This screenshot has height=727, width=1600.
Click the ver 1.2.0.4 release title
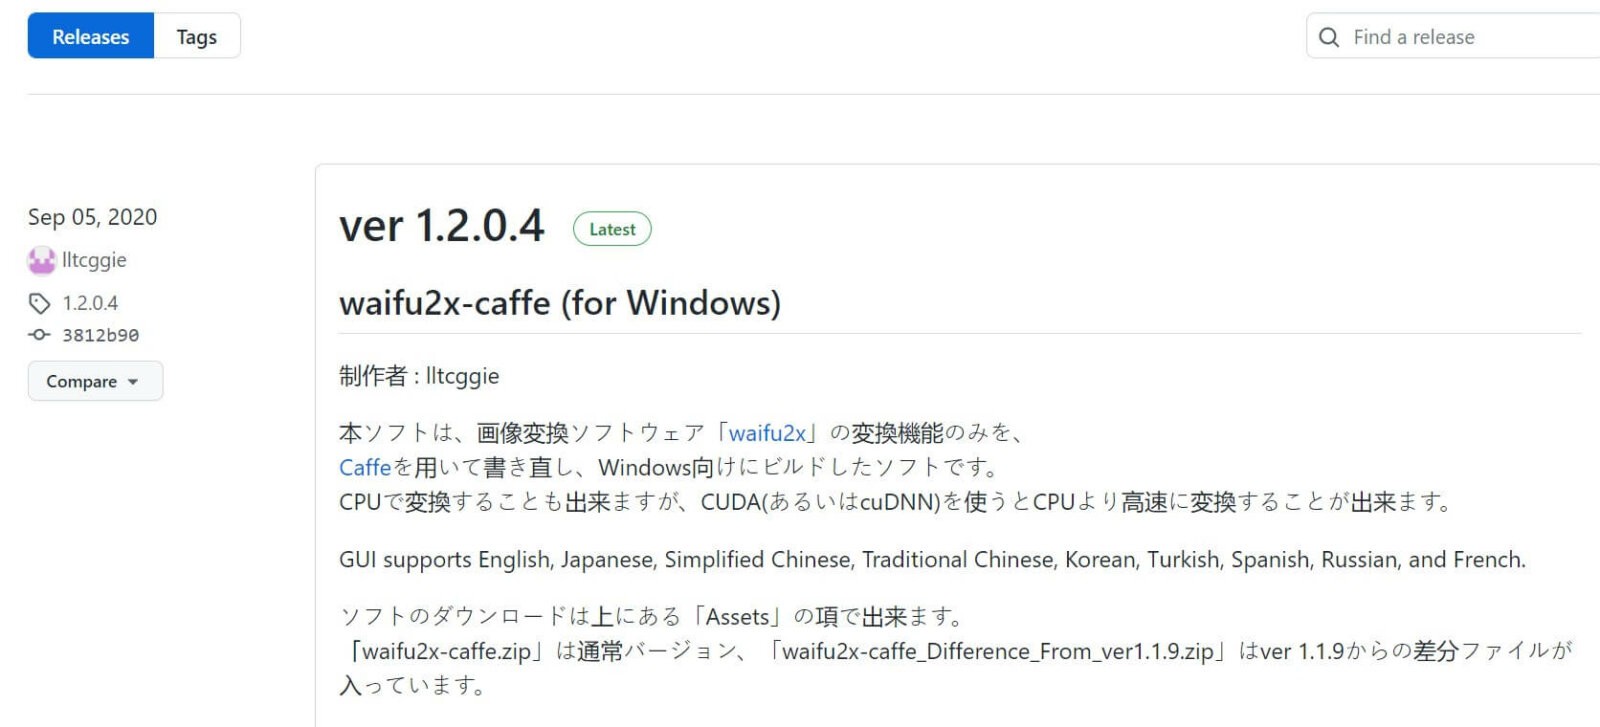click(x=441, y=226)
